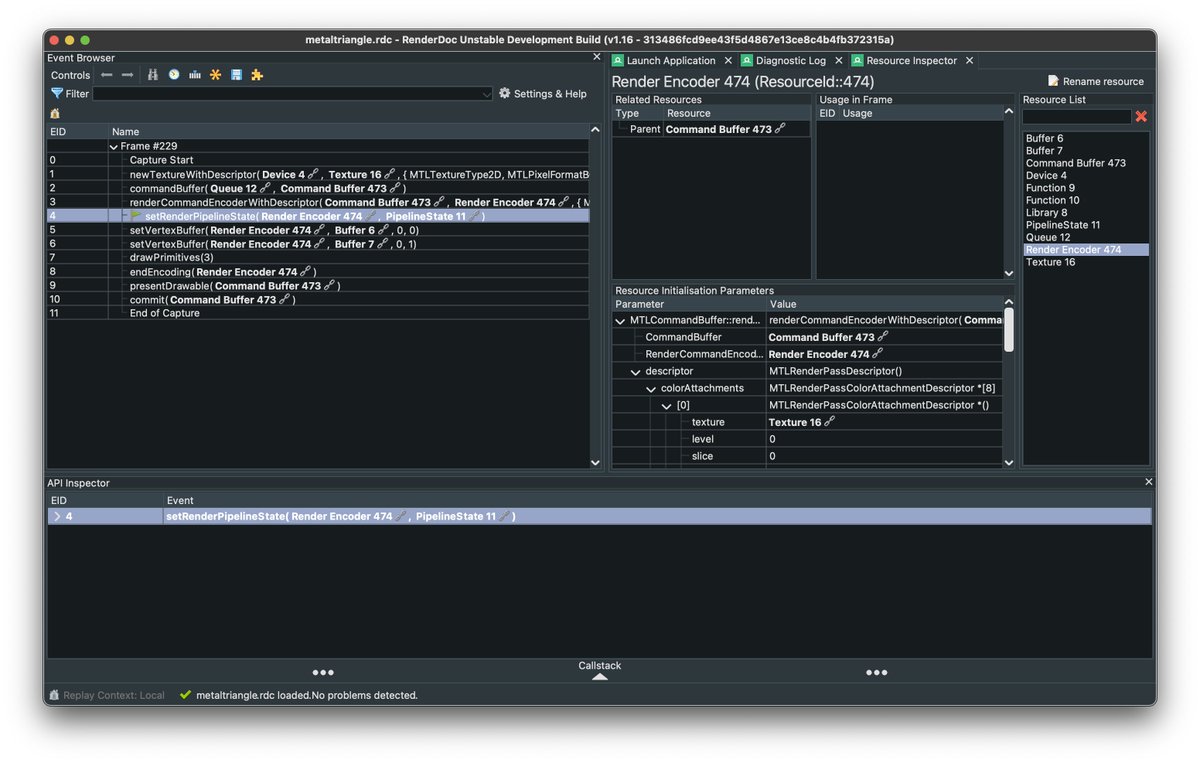Click link icon beside Parent Command Buffer 473
The height and width of the screenshot is (763, 1200).
pyautogui.click(x=780, y=129)
